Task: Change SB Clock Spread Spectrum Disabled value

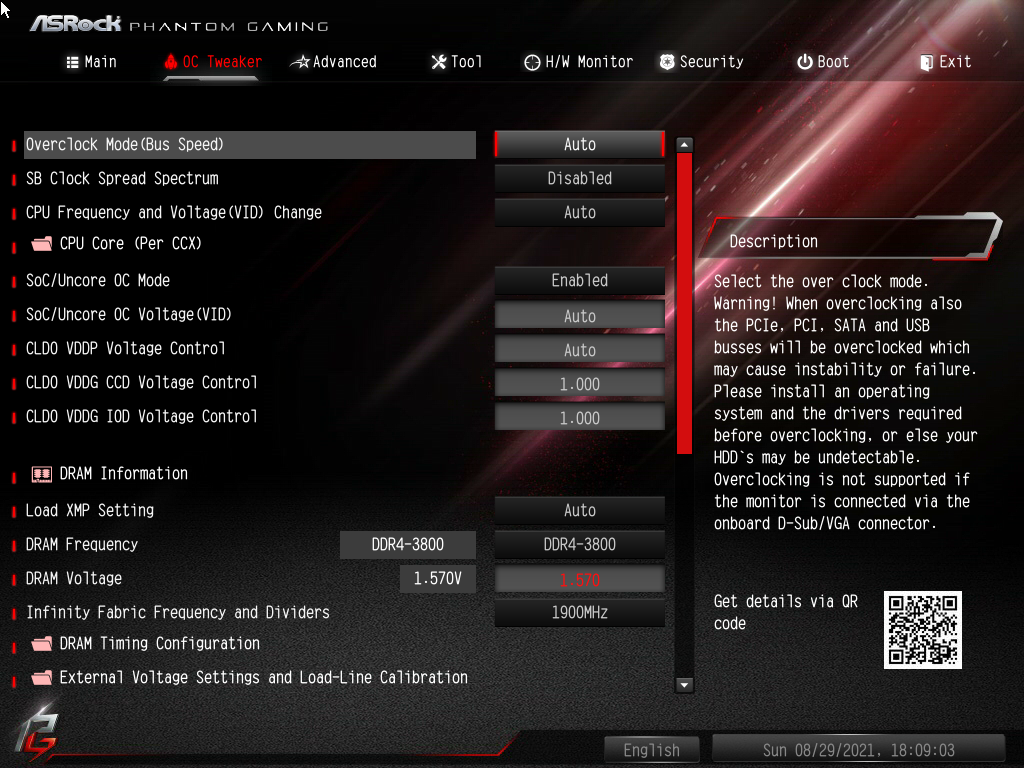Action: coord(580,178)
